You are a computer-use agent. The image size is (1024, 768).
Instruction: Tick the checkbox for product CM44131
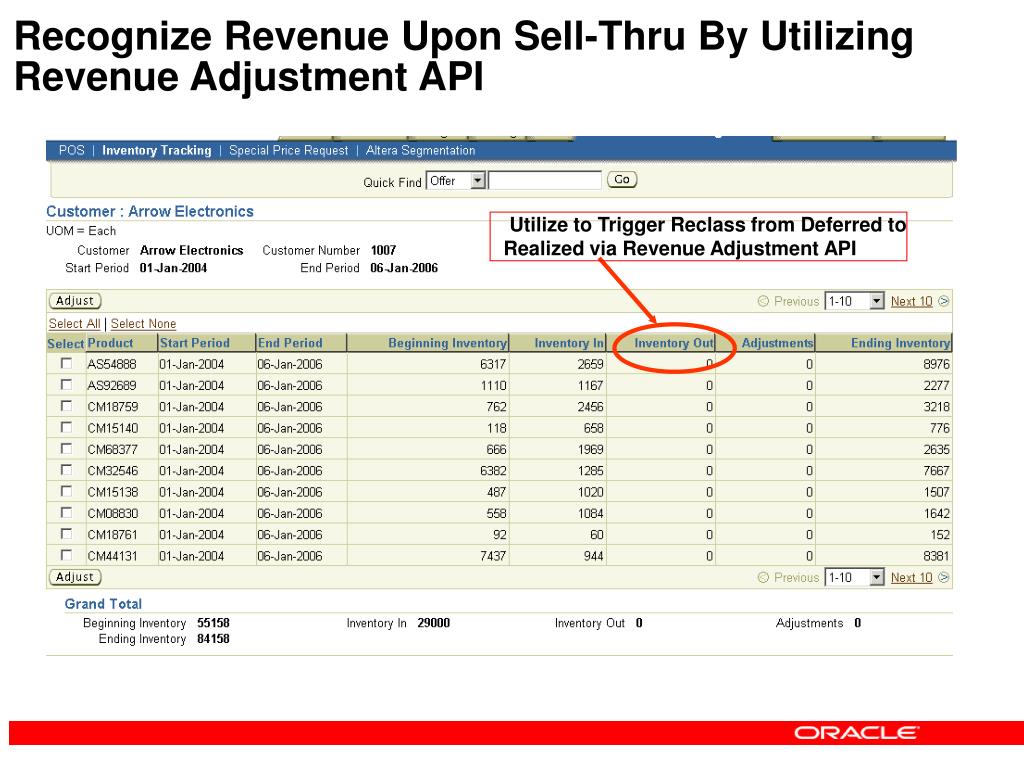click(66, 555)
